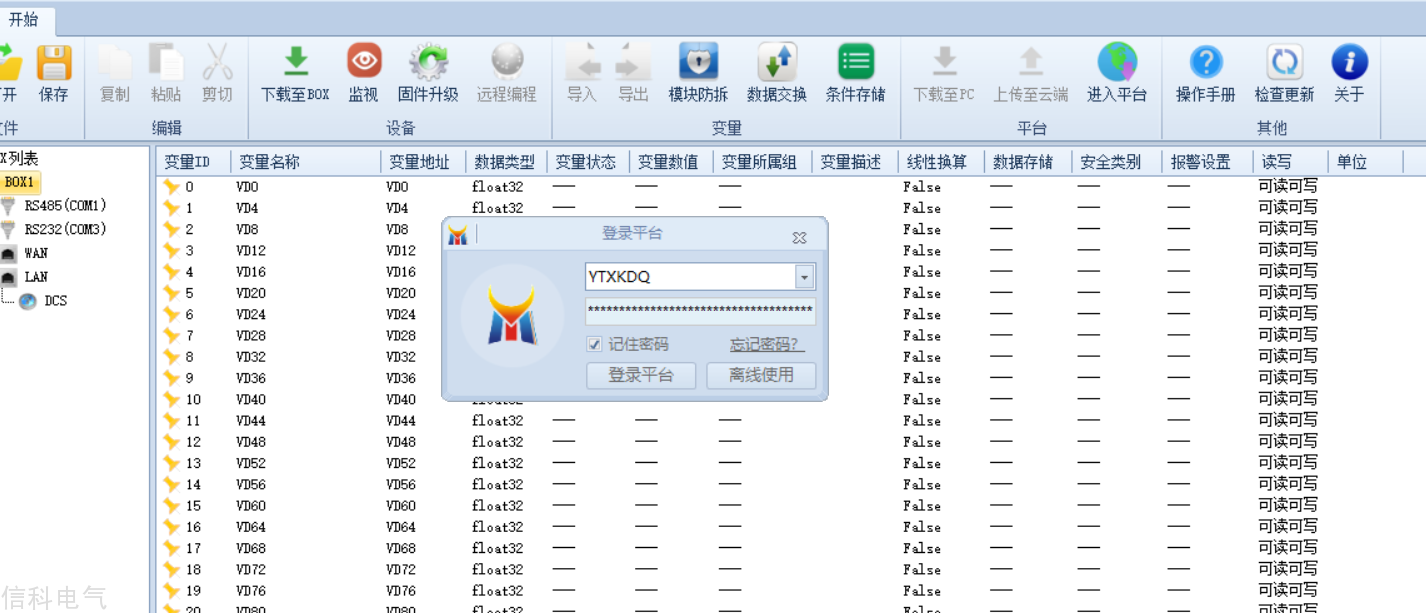Select WAN in the device tree
The image size is (1426, 613).
point(36,253)
